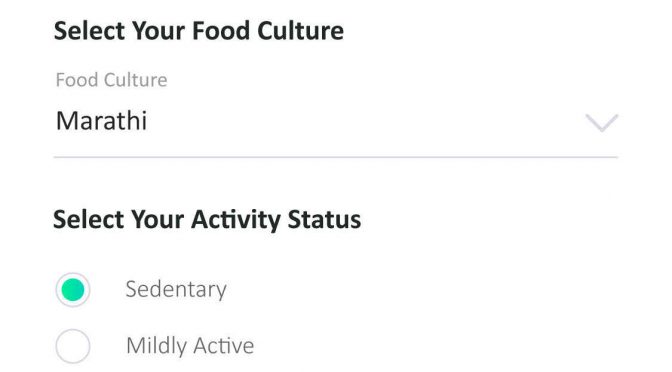Set activity status to Mildly Active
Viewport: 672px width, 372px height.
click(x=73, y=346)
